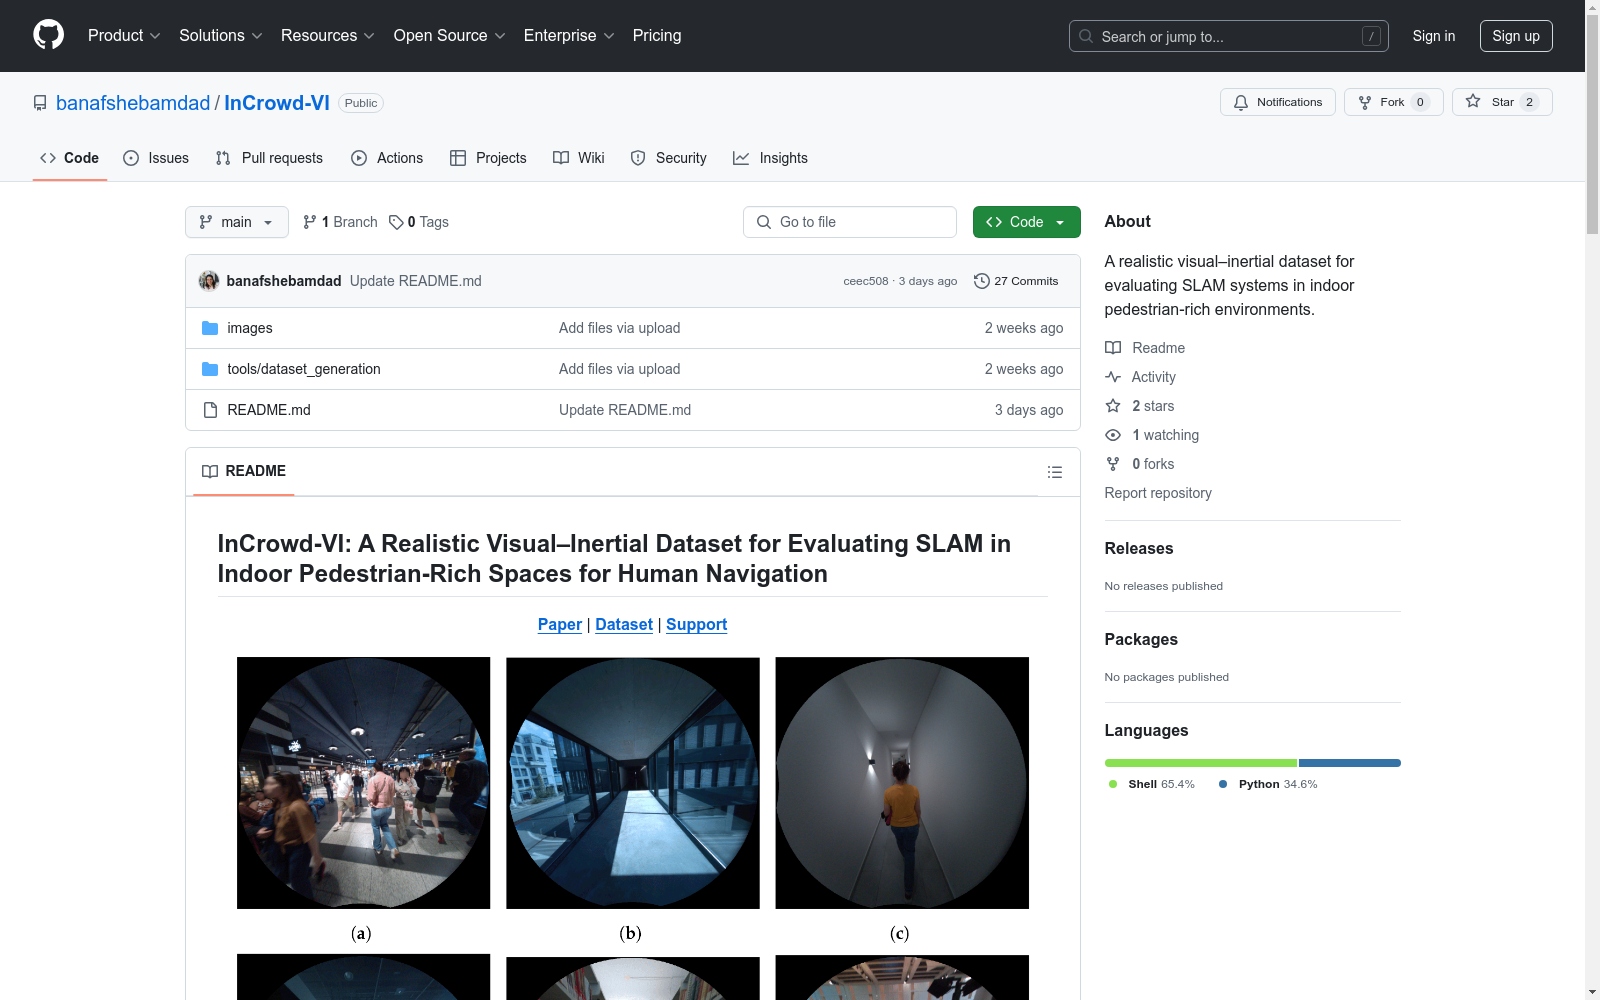Open the commit hash ceec508
Viewport: 1600px width, 1000px height.
866,281
